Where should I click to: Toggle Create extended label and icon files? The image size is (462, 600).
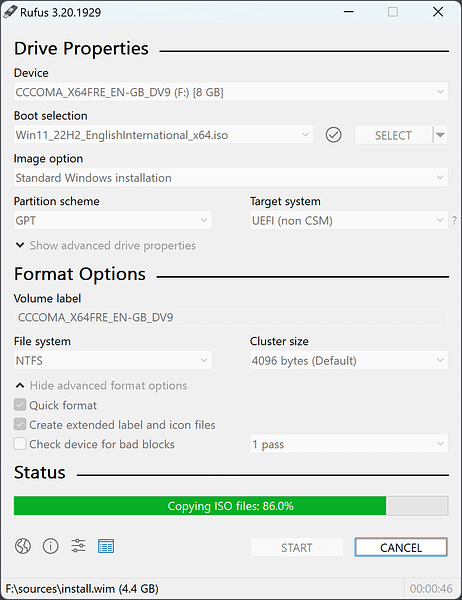point(20,424)
